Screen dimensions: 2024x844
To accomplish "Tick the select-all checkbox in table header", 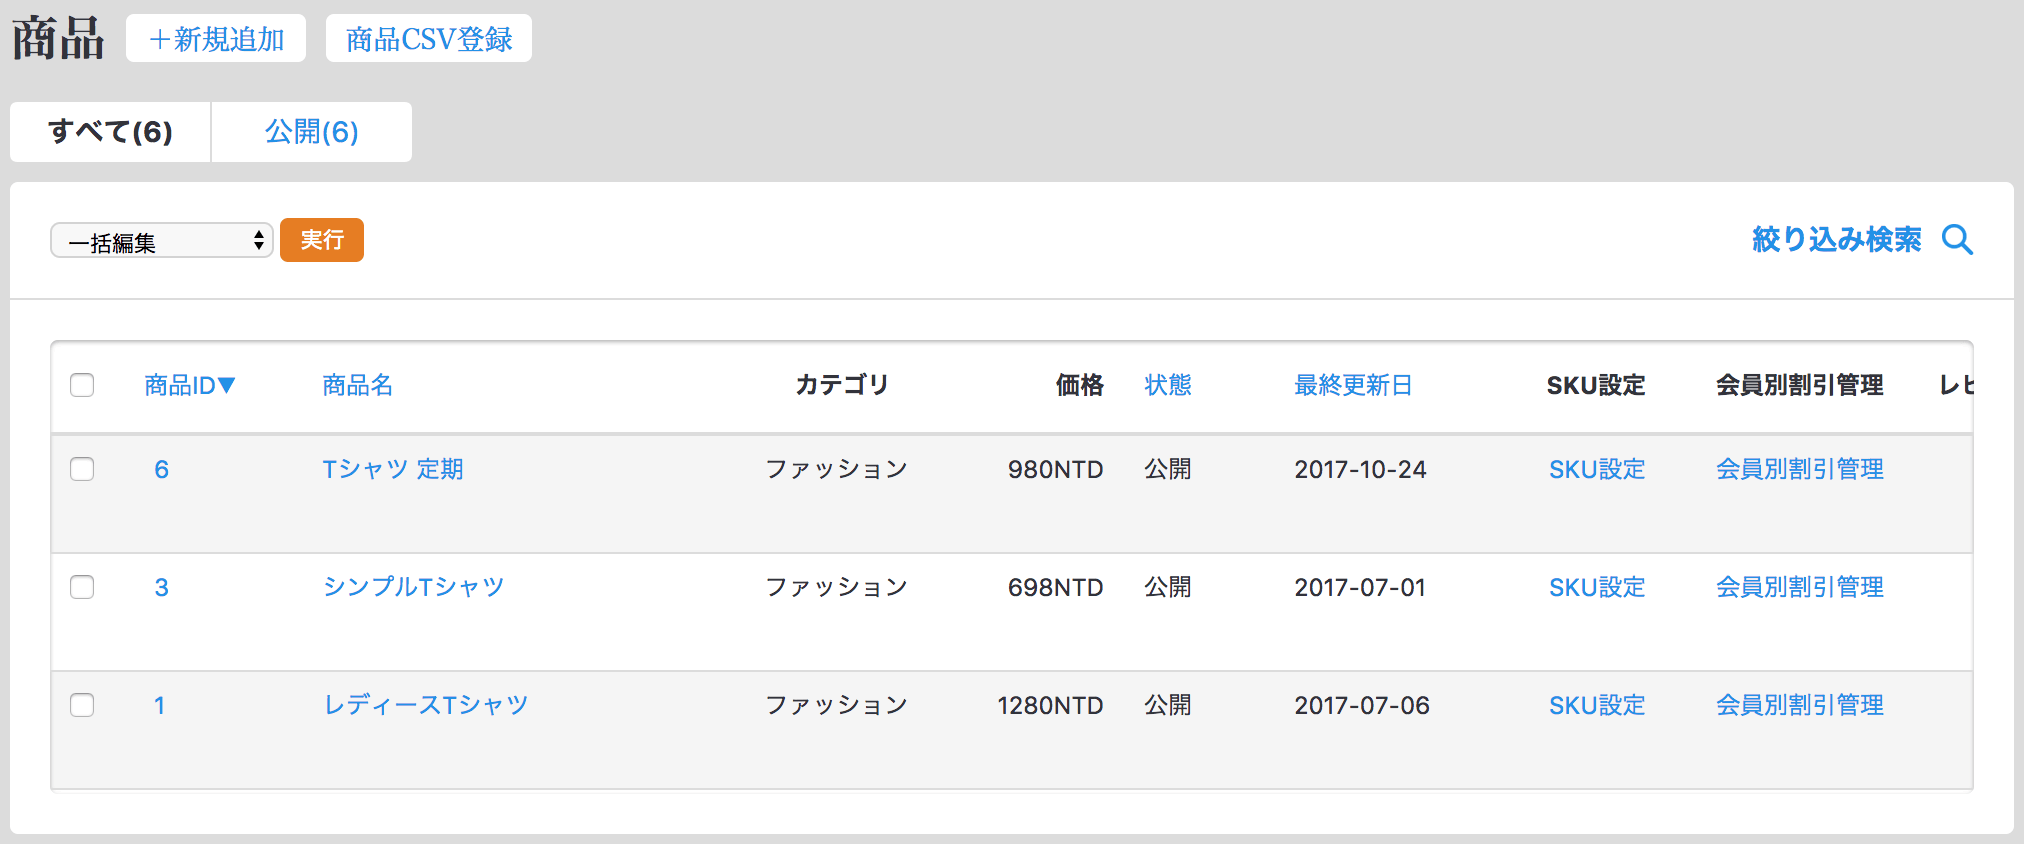I will (82, 385).
